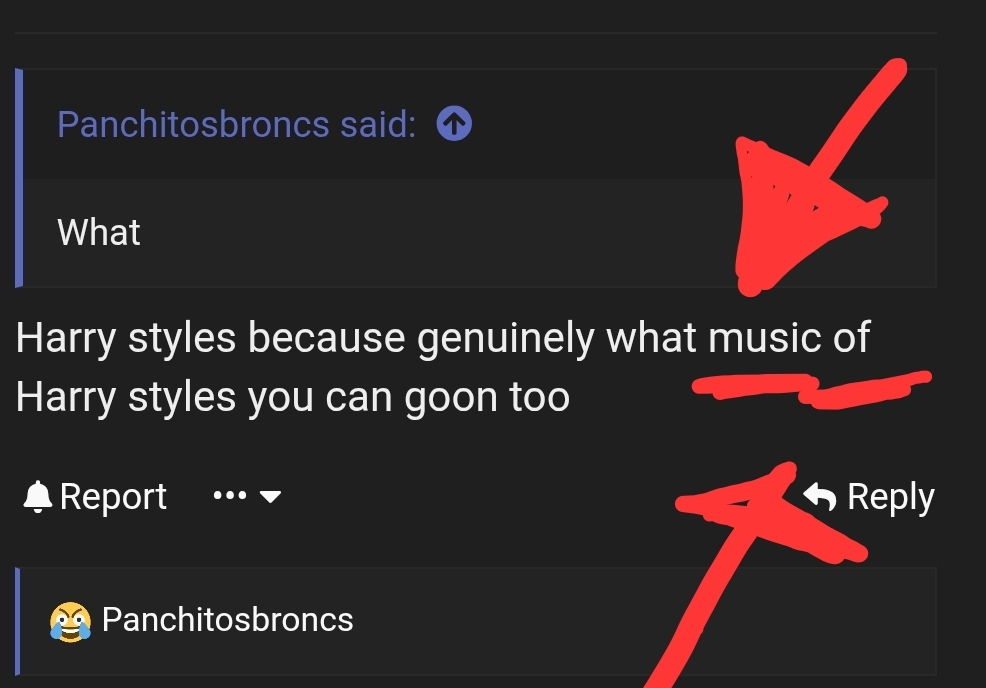This screenshot has width=986, height=688.
Task: Open the "Panchitosbroncs said:" quote link
Action: (x=236, y=125)
